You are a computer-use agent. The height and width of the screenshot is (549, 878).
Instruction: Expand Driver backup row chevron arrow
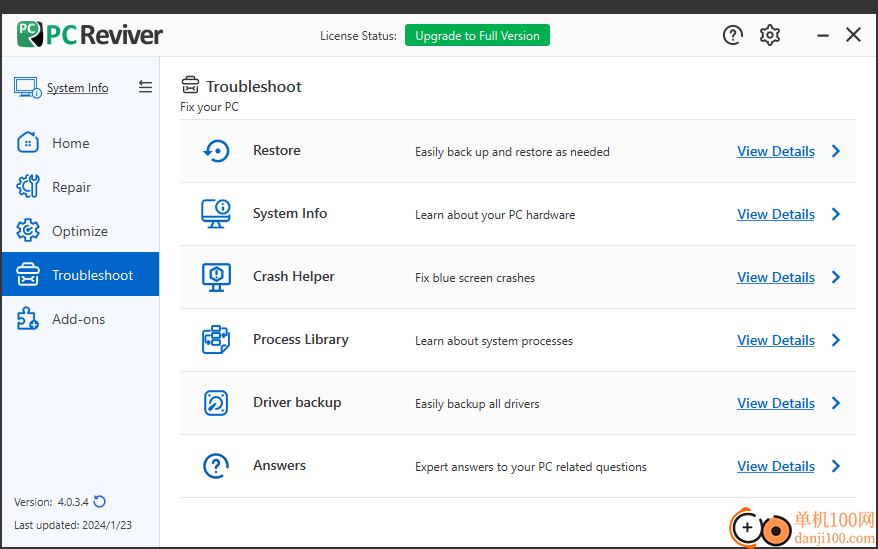click(836, 403)
